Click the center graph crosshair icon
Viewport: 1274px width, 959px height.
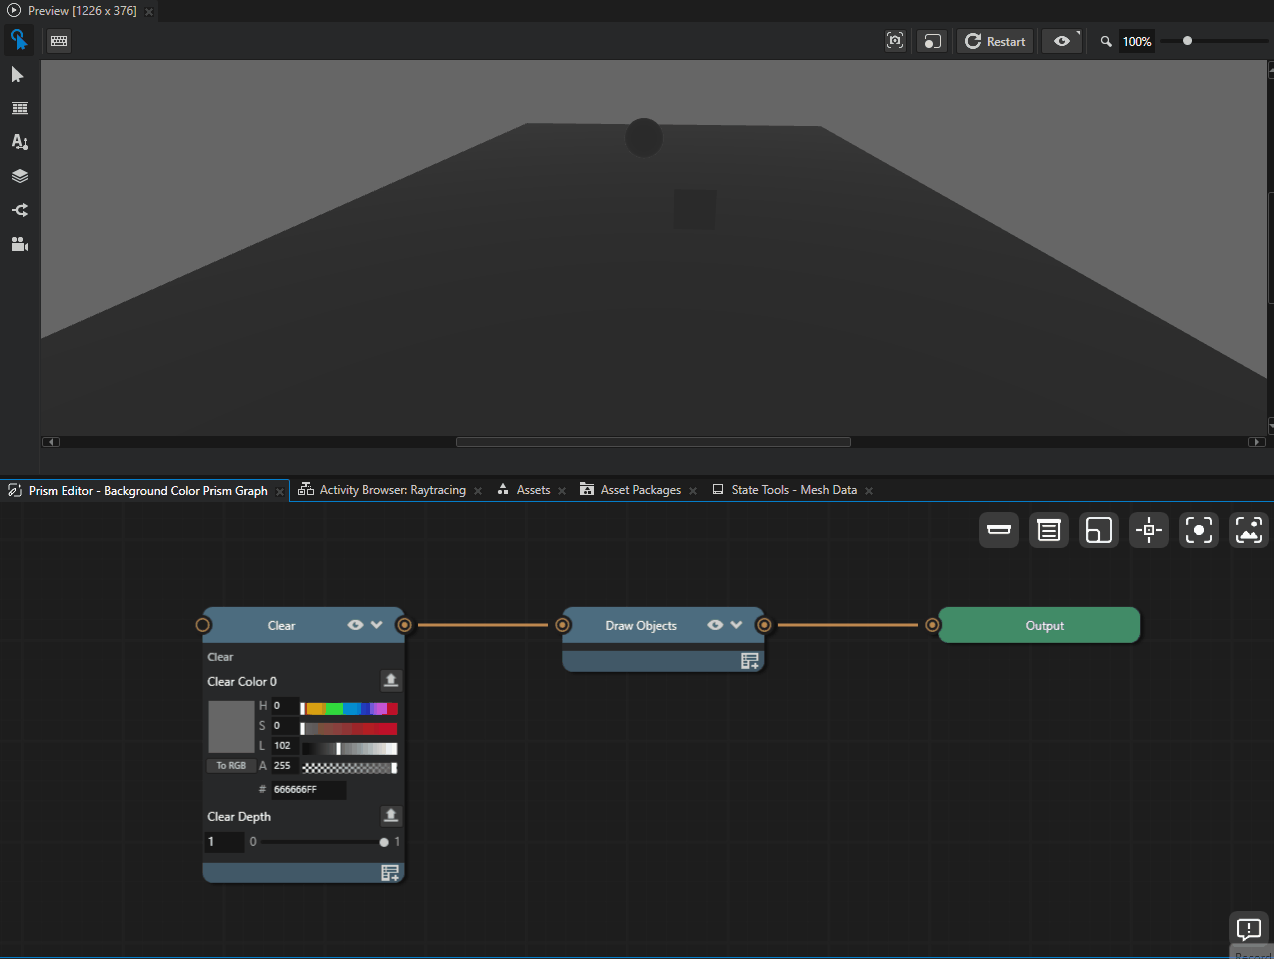click(1149, 530)
